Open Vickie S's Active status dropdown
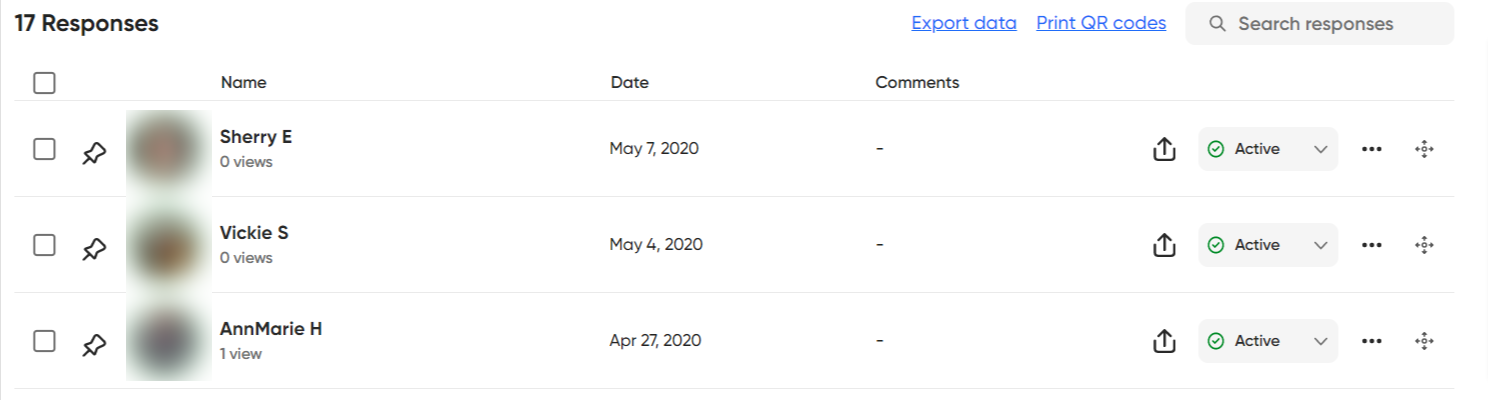Viewport: 1488px width, 400px height. tap(1268, 245)
